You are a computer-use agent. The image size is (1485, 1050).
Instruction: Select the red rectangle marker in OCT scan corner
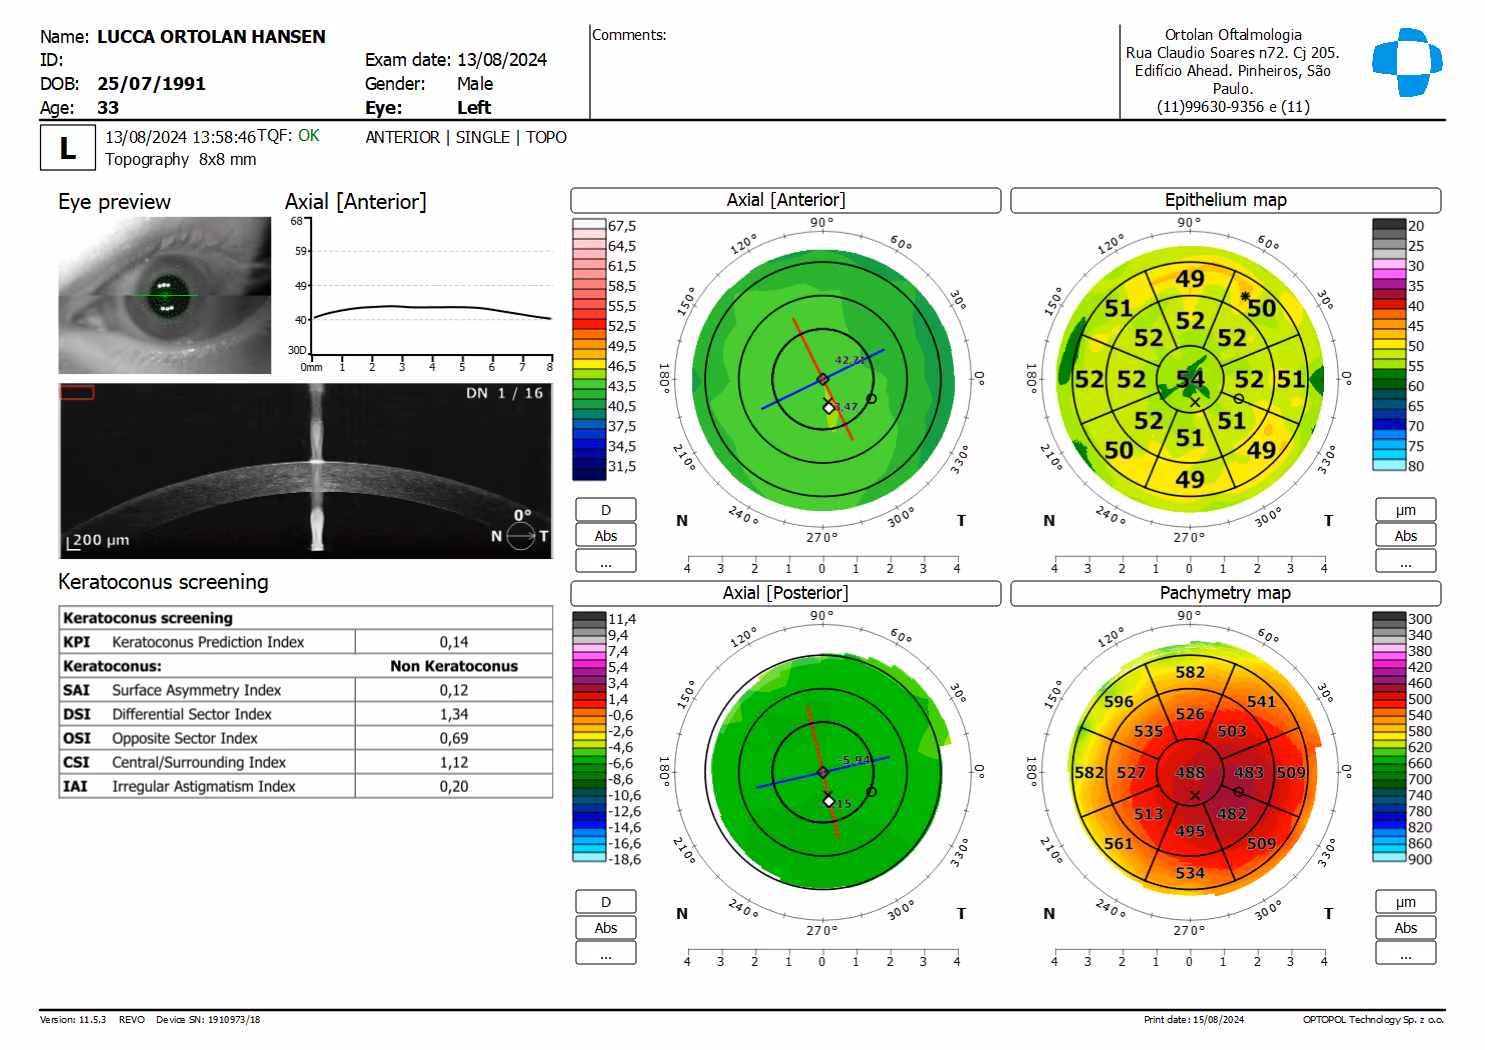click(x=77, y=392)
